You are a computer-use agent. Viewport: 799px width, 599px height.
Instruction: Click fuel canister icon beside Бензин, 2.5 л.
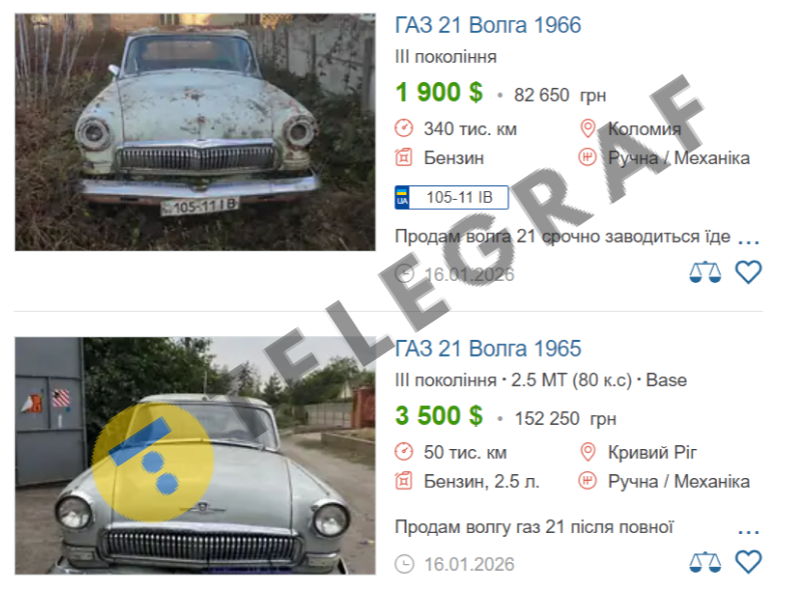(404, 481)
